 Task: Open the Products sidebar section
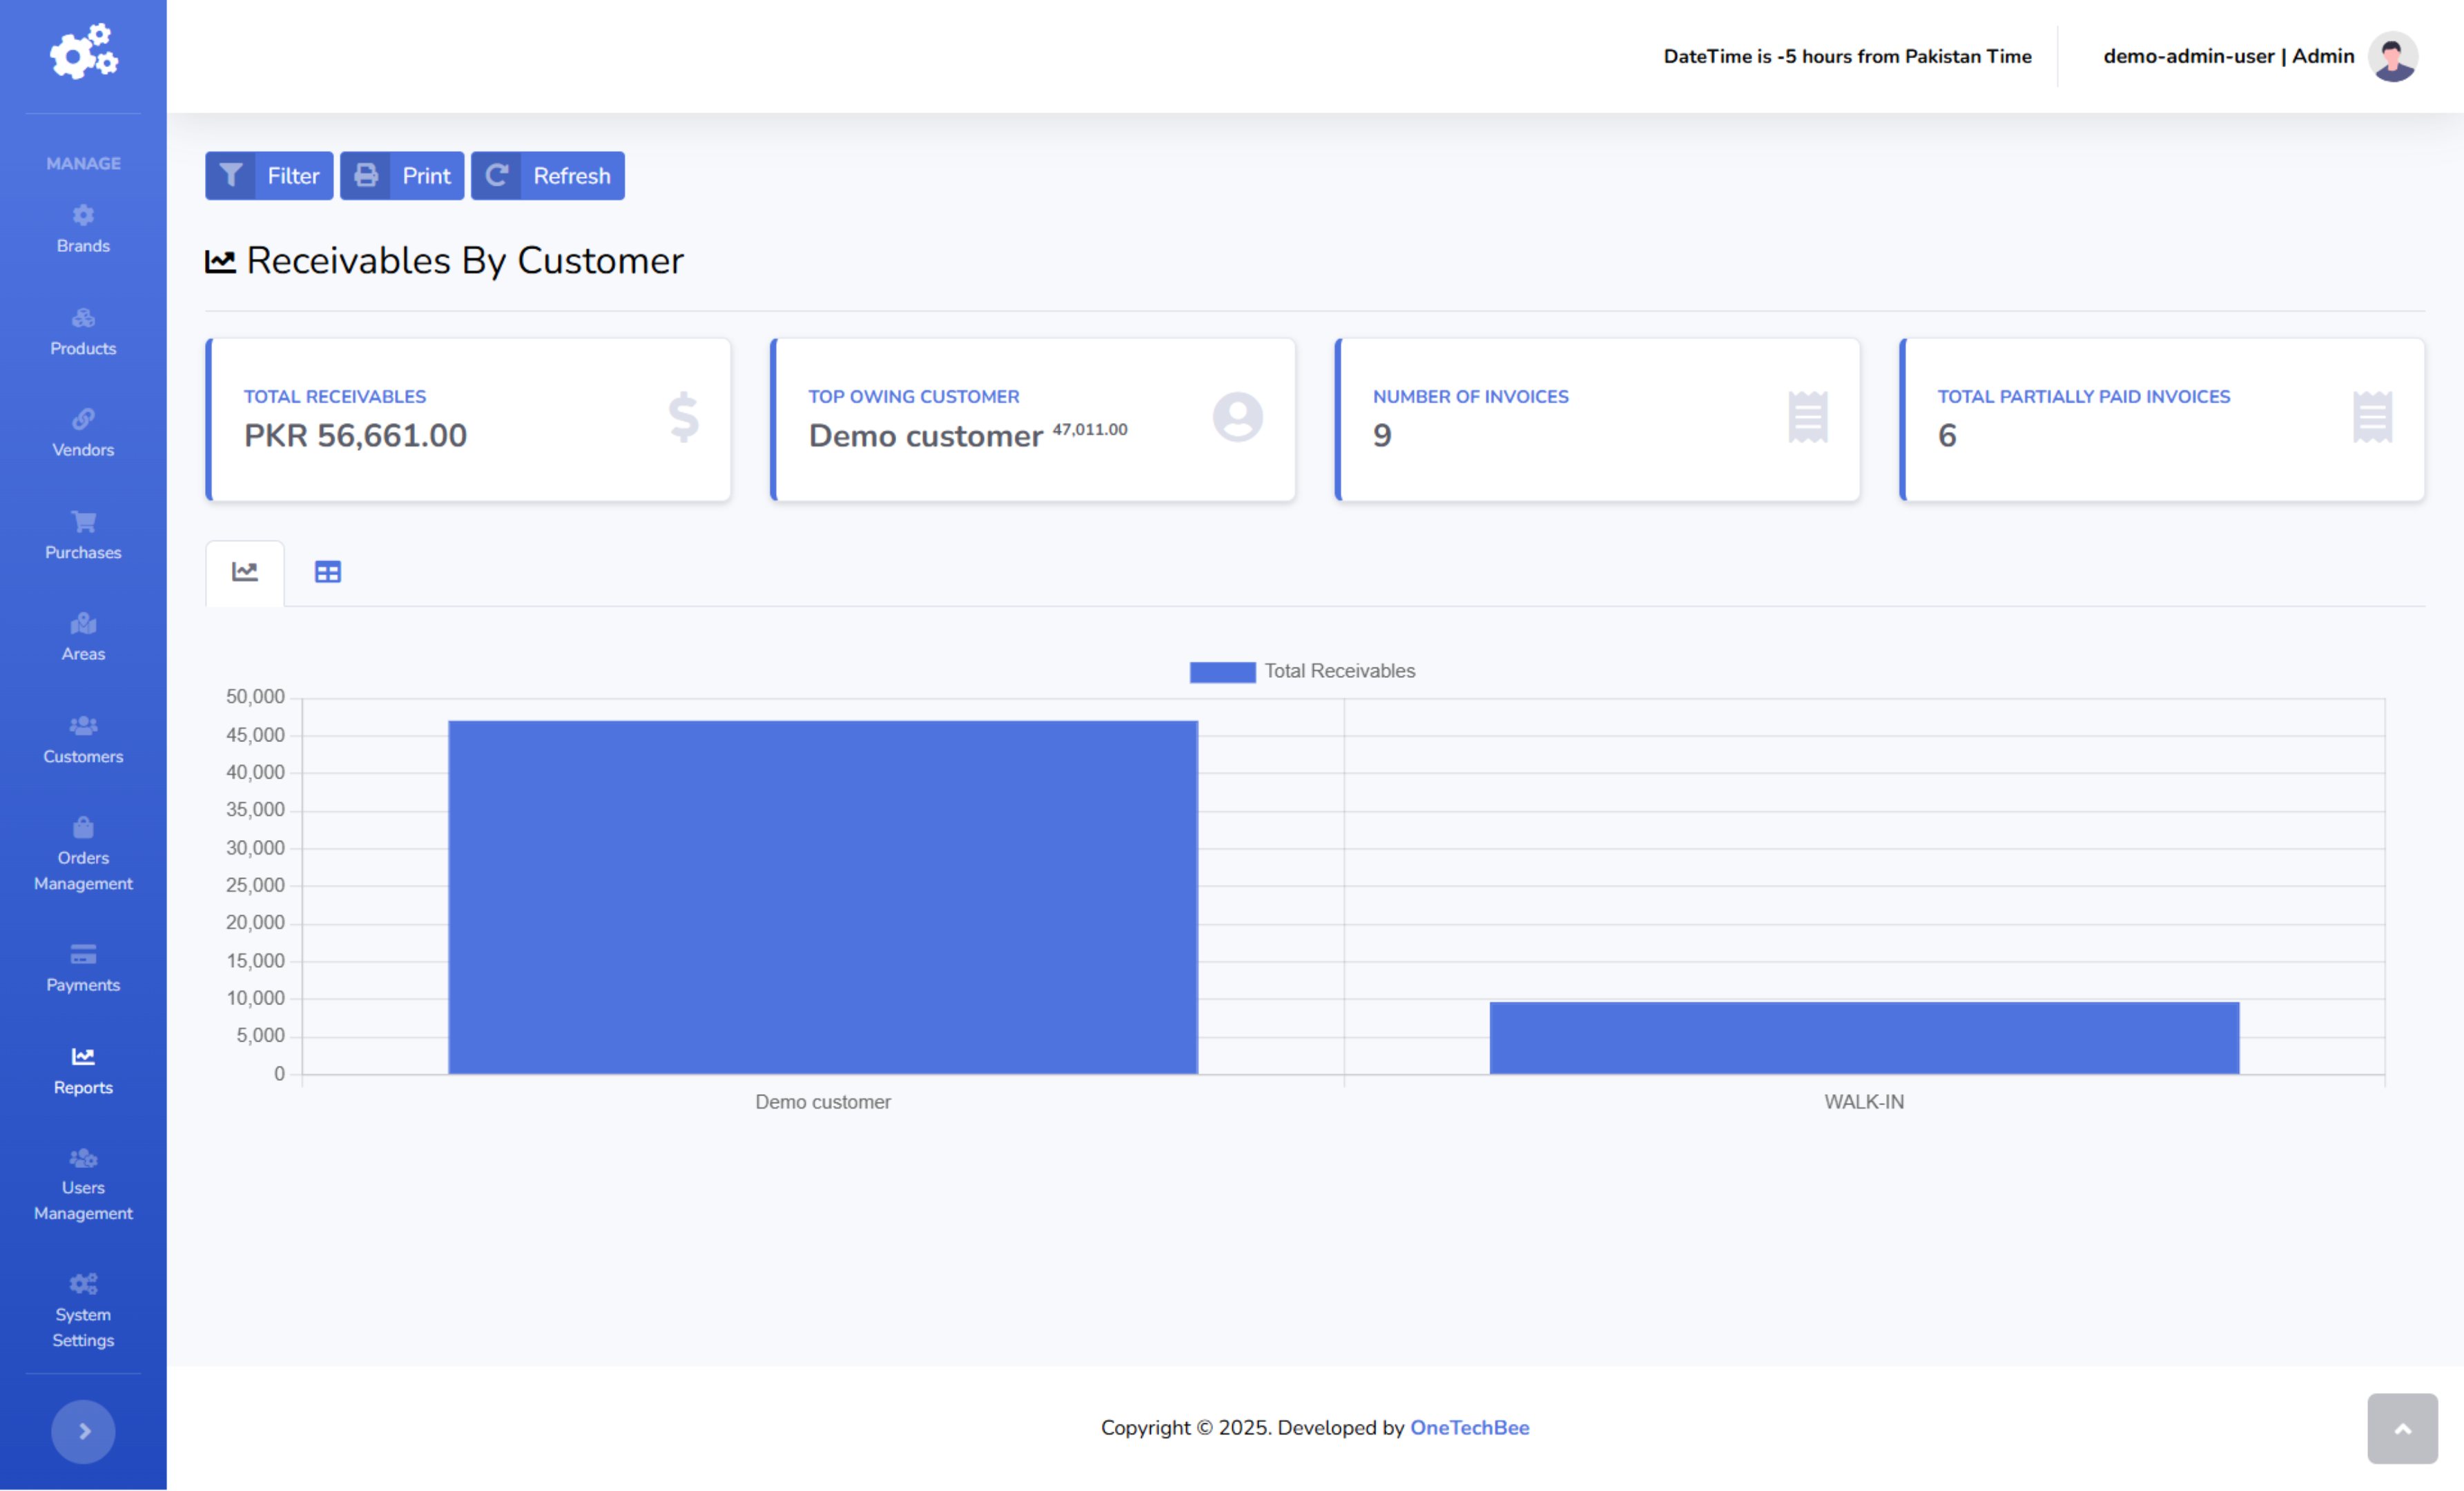click(x=83, y=332)
